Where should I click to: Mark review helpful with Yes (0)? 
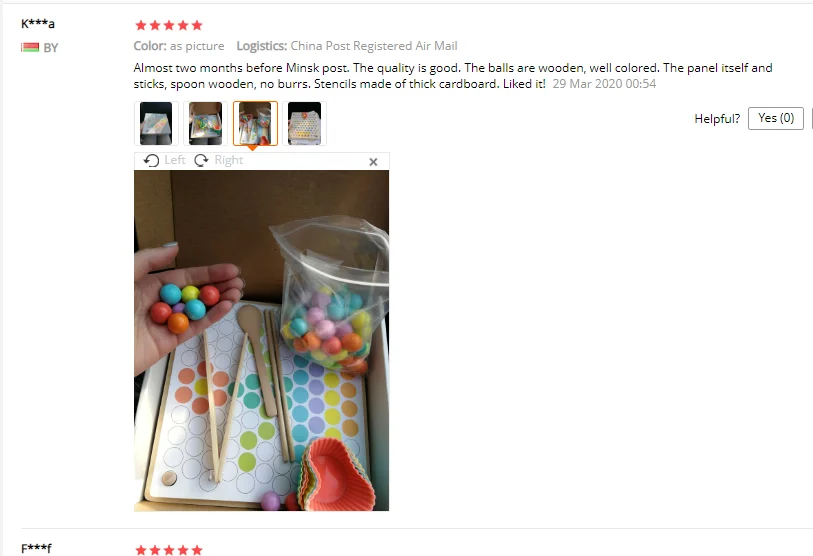click(776, 118)
